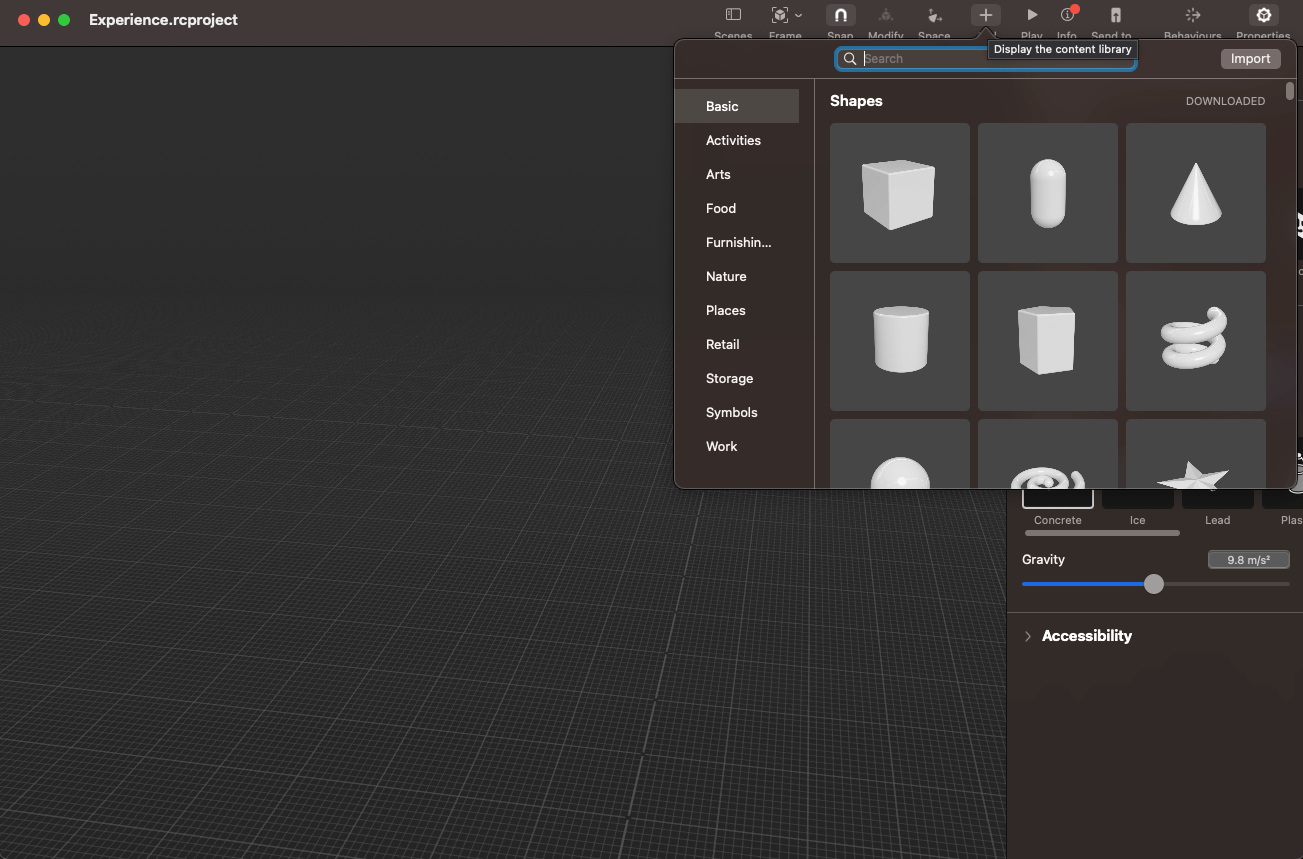1303x859 pixels.
Task: Open the Retail category
Action: click(x=737, y=344)
